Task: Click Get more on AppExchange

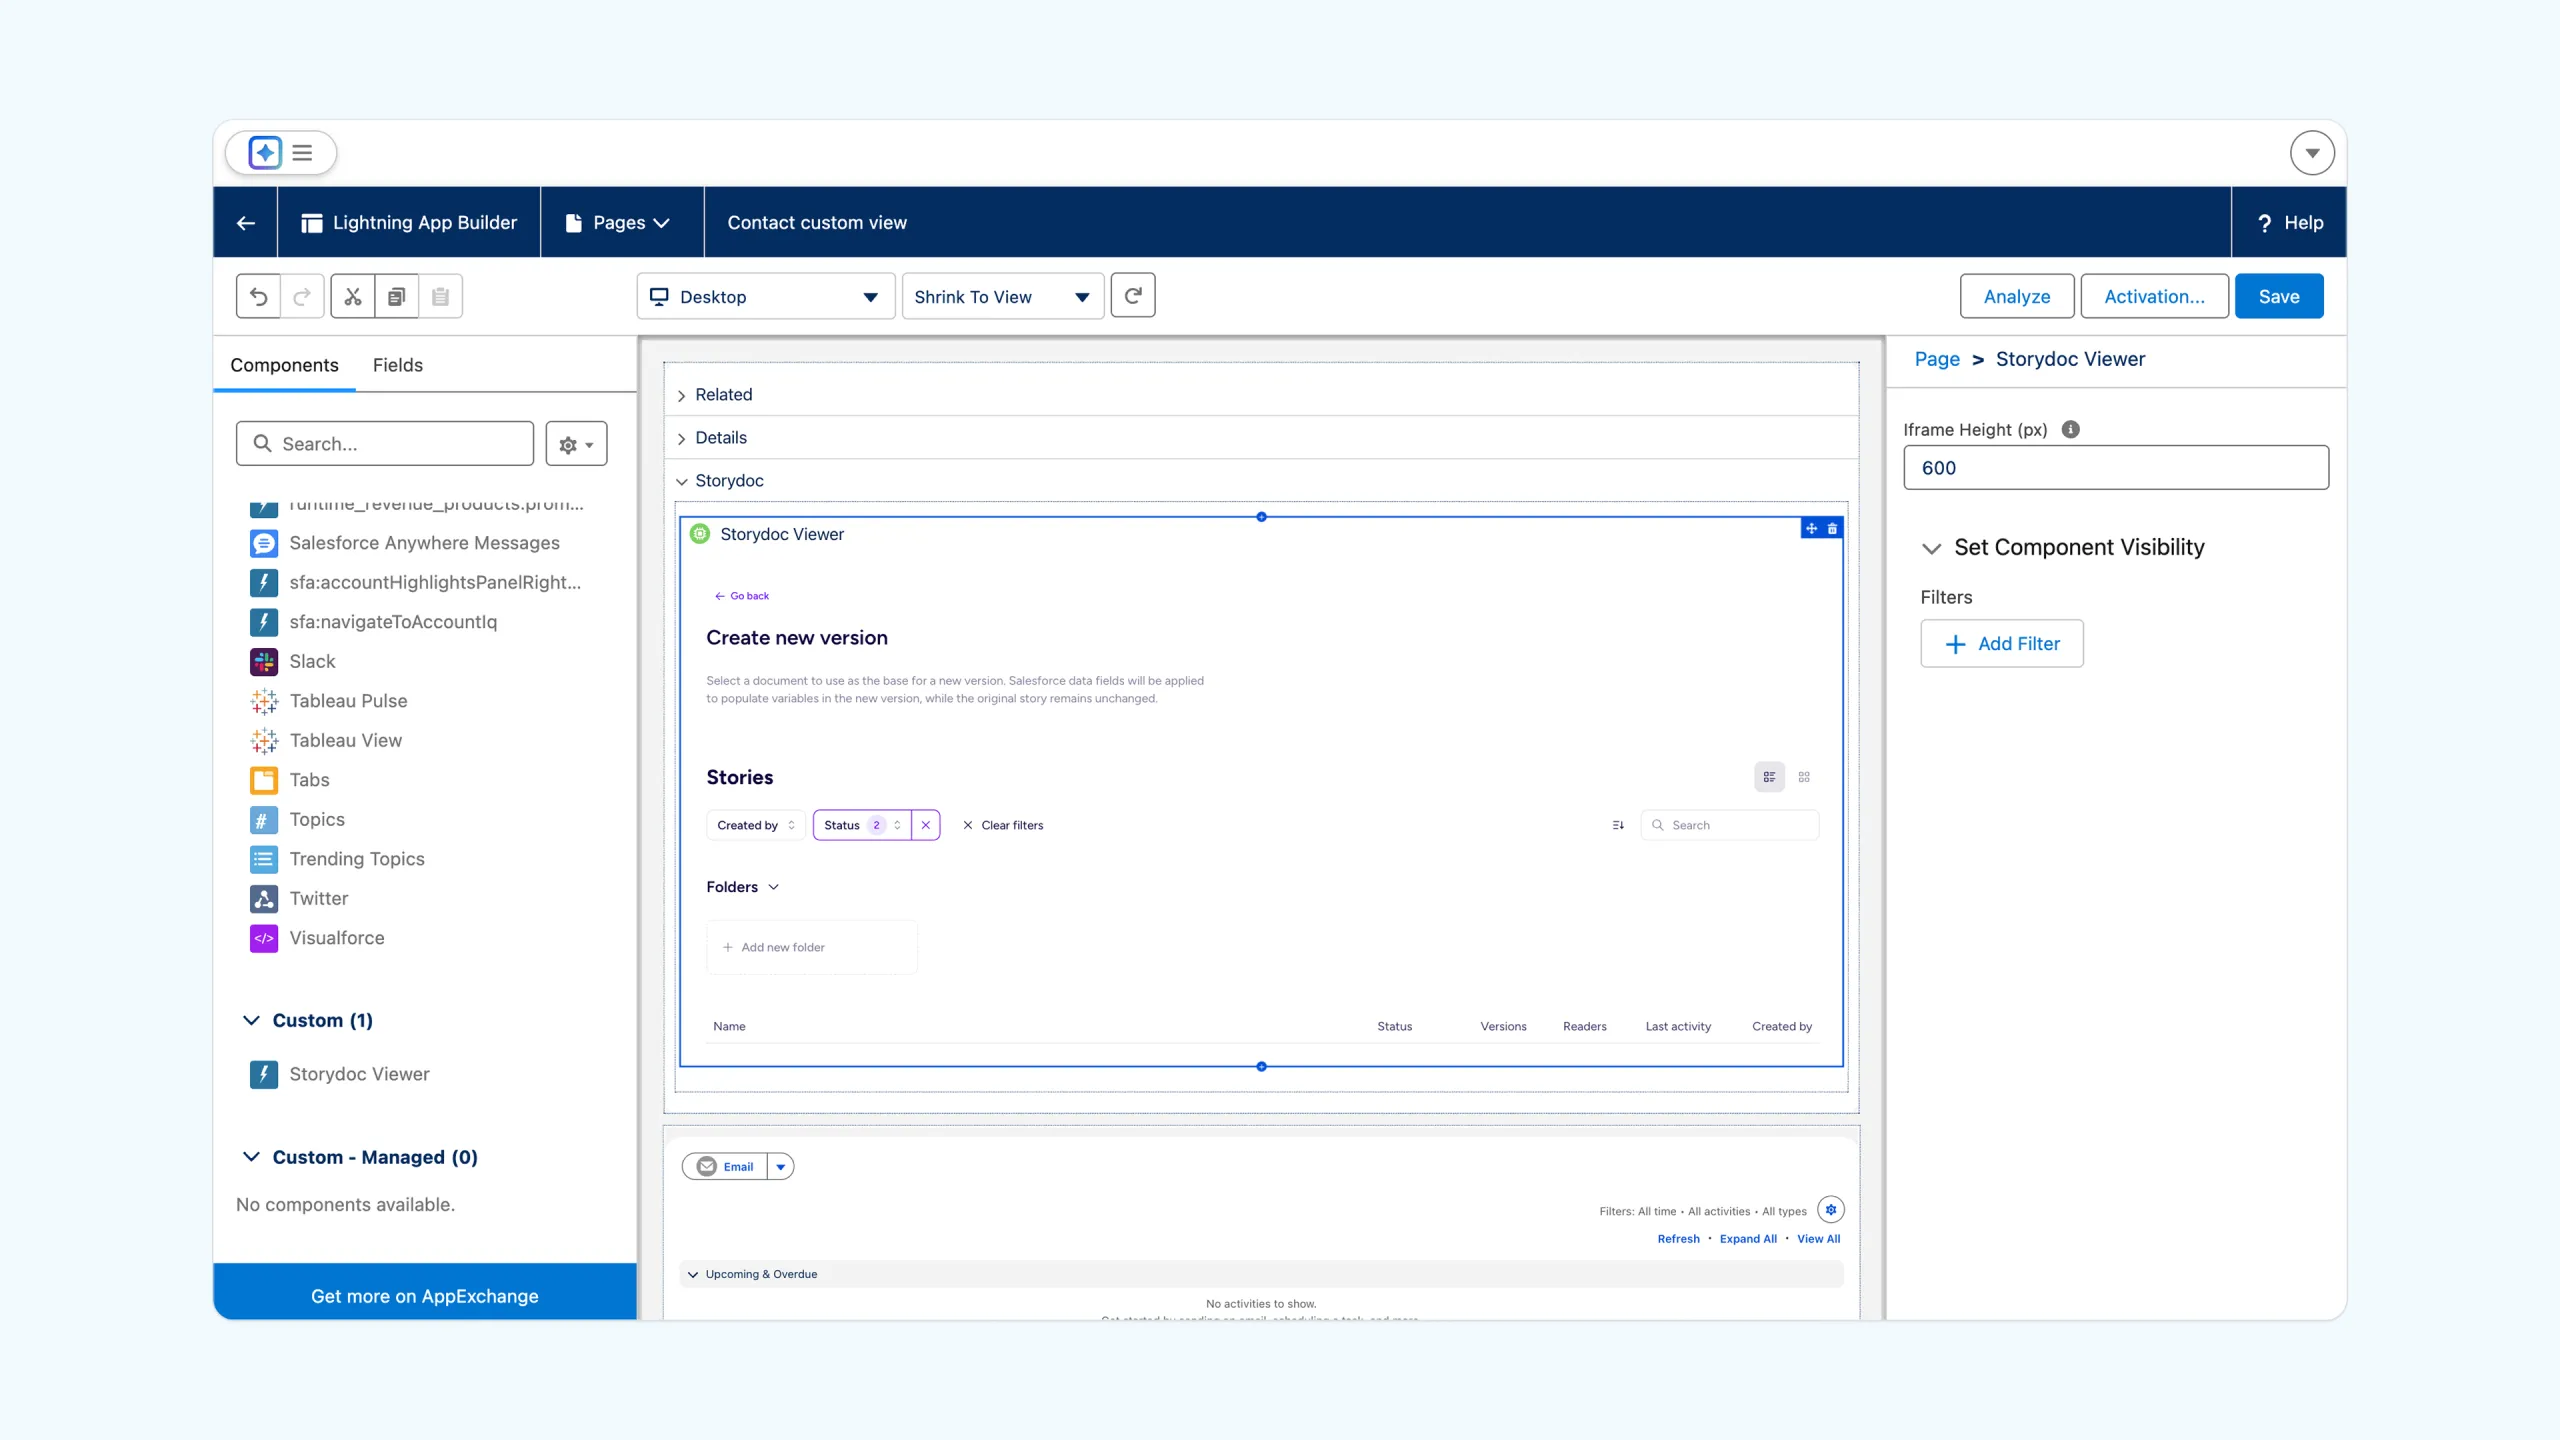Action: coord(425,1296)
